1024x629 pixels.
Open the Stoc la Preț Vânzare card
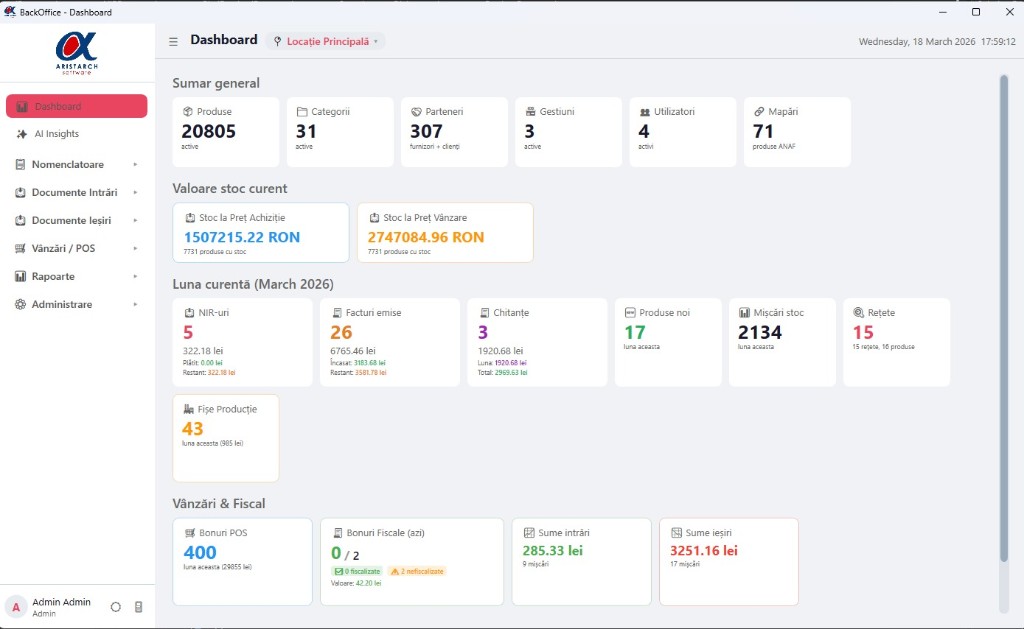click(x=445, y=233)
